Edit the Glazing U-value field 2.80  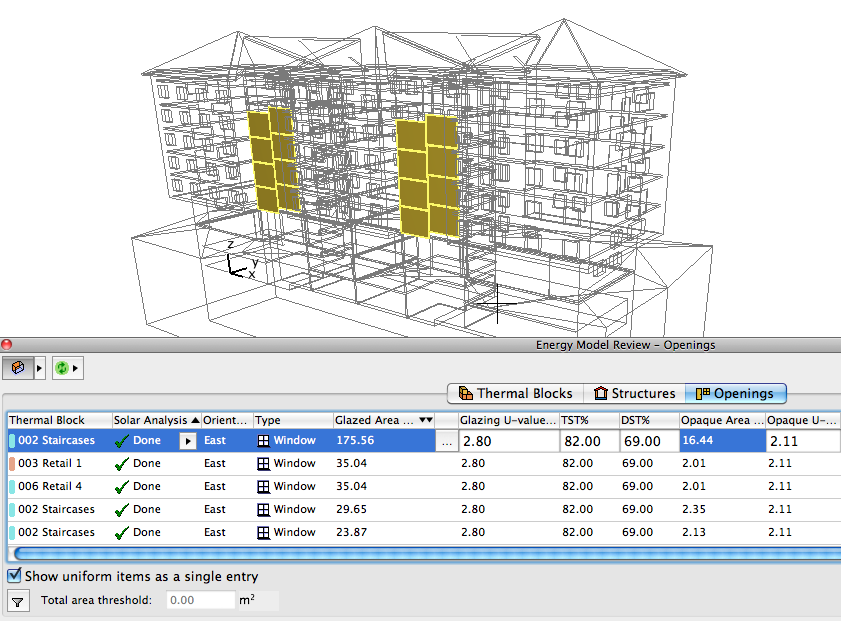509,441
